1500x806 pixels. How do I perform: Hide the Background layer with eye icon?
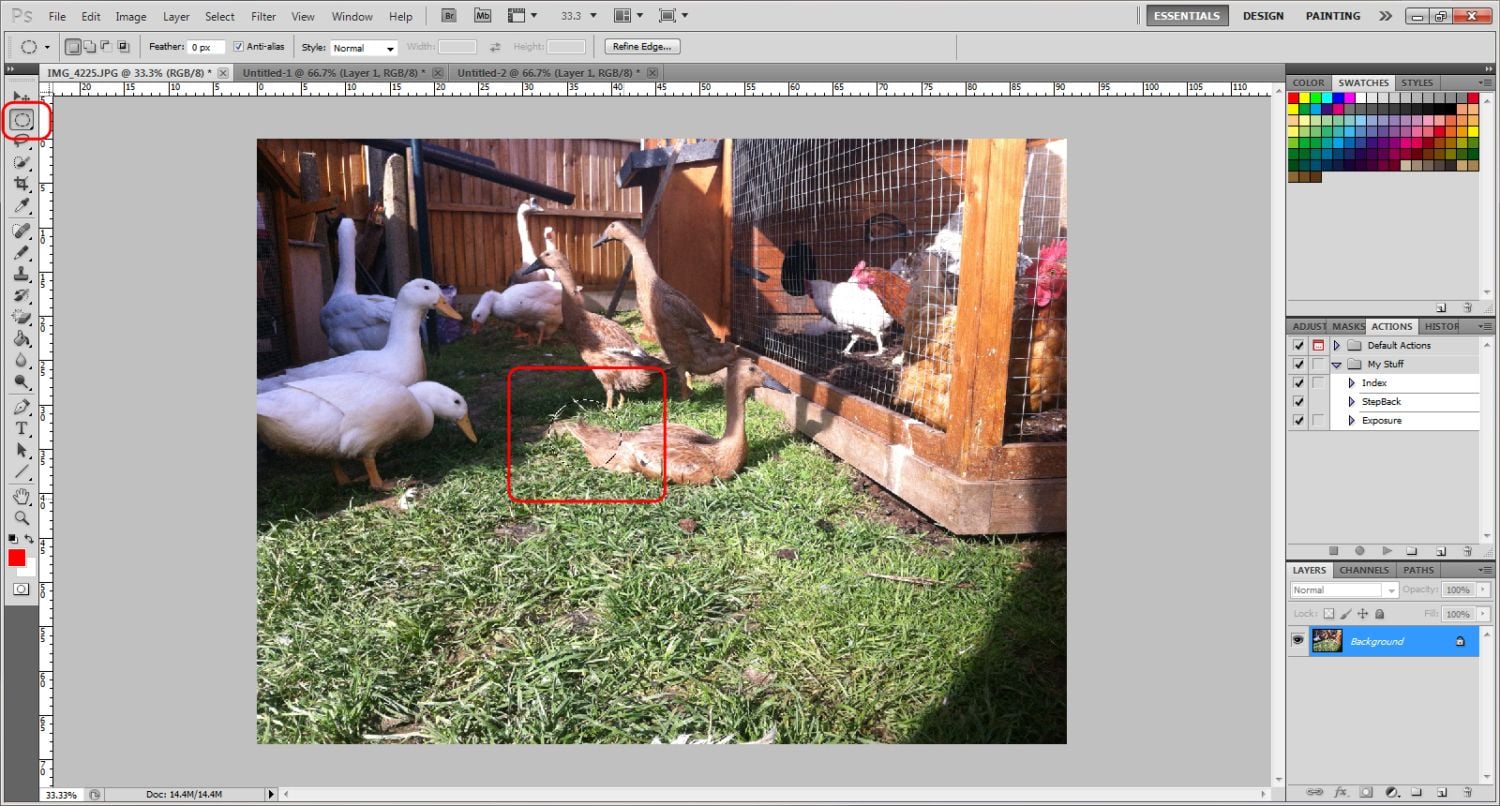coord(1298,640)
